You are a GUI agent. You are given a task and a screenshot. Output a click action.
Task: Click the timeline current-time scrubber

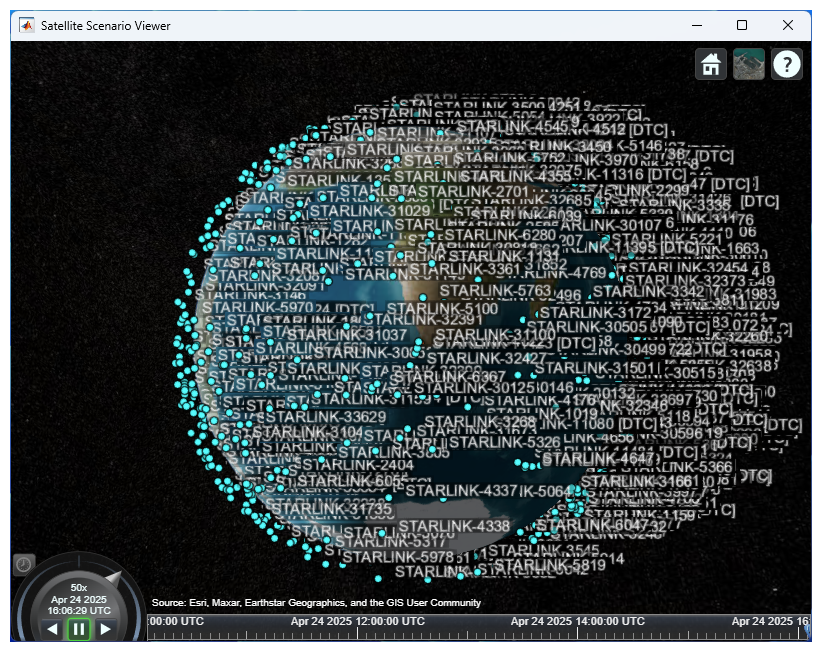[807, 631]
